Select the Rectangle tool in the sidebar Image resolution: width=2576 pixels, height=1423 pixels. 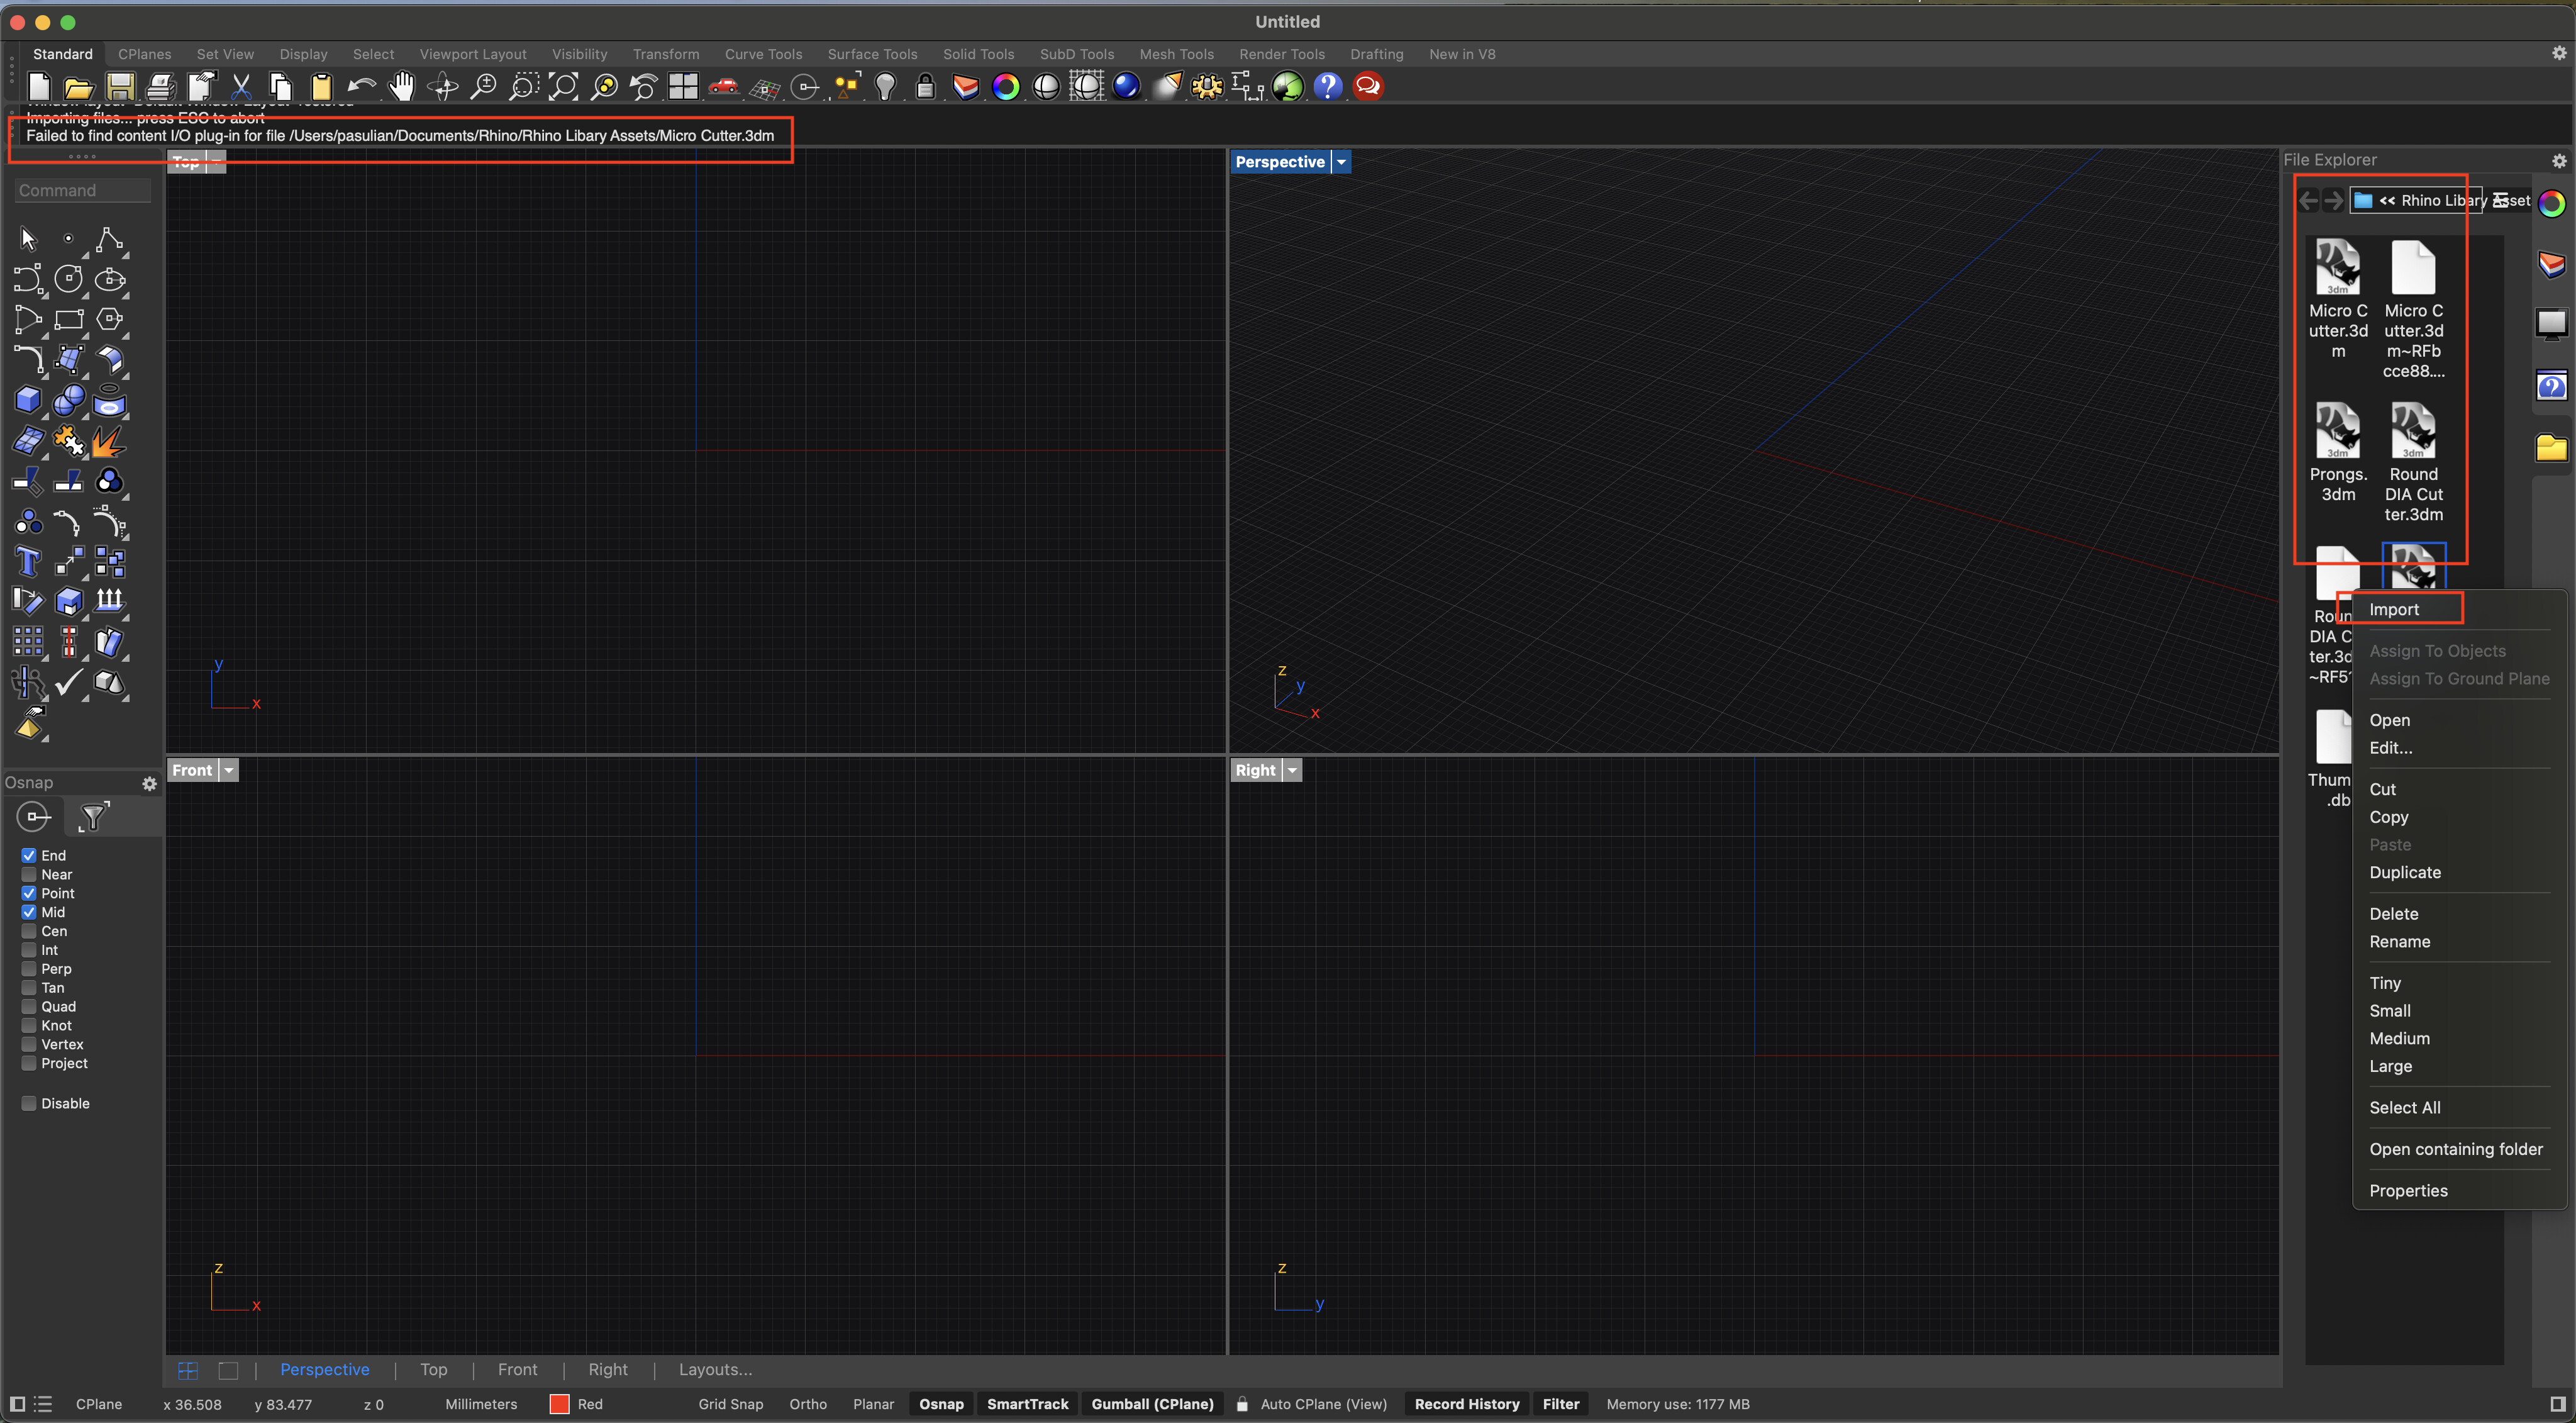pyautogui.click(x=68, y=320)
